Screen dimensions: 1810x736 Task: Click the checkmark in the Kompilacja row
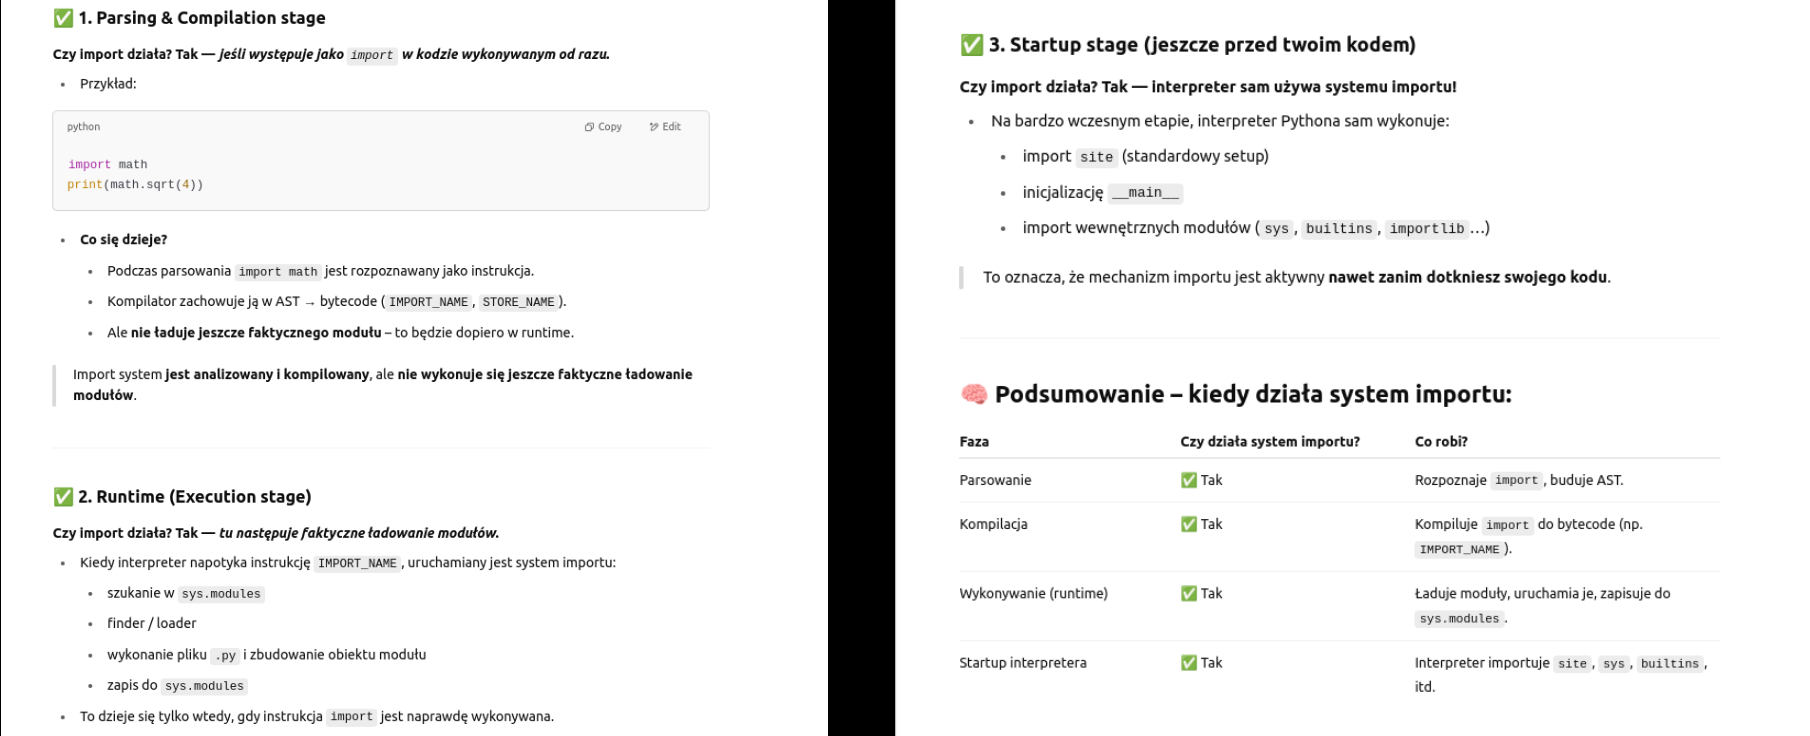pyautogui.click(x=1189, y=524)
